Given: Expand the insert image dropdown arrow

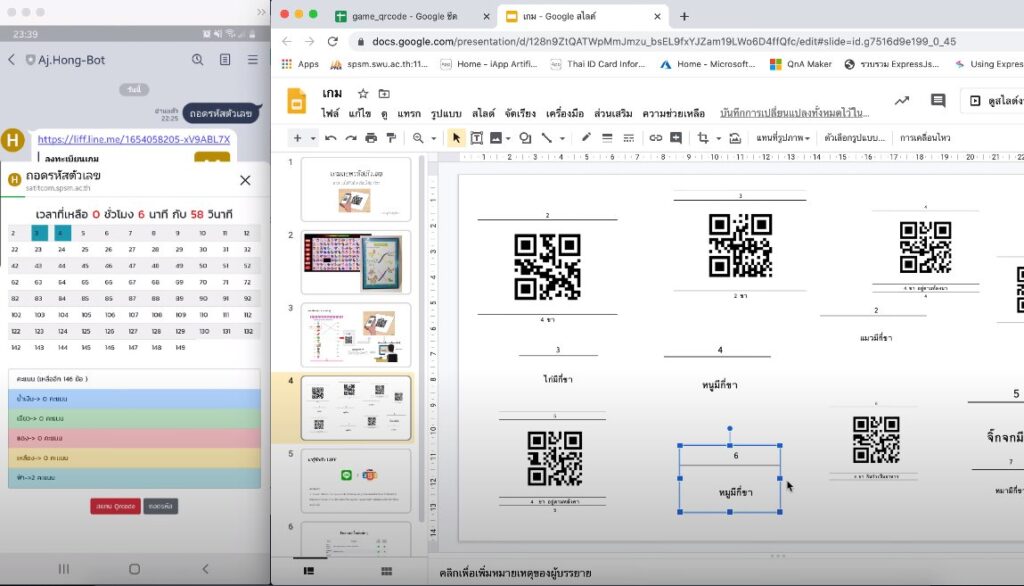Looking at the screenshot, I should 508,138.
